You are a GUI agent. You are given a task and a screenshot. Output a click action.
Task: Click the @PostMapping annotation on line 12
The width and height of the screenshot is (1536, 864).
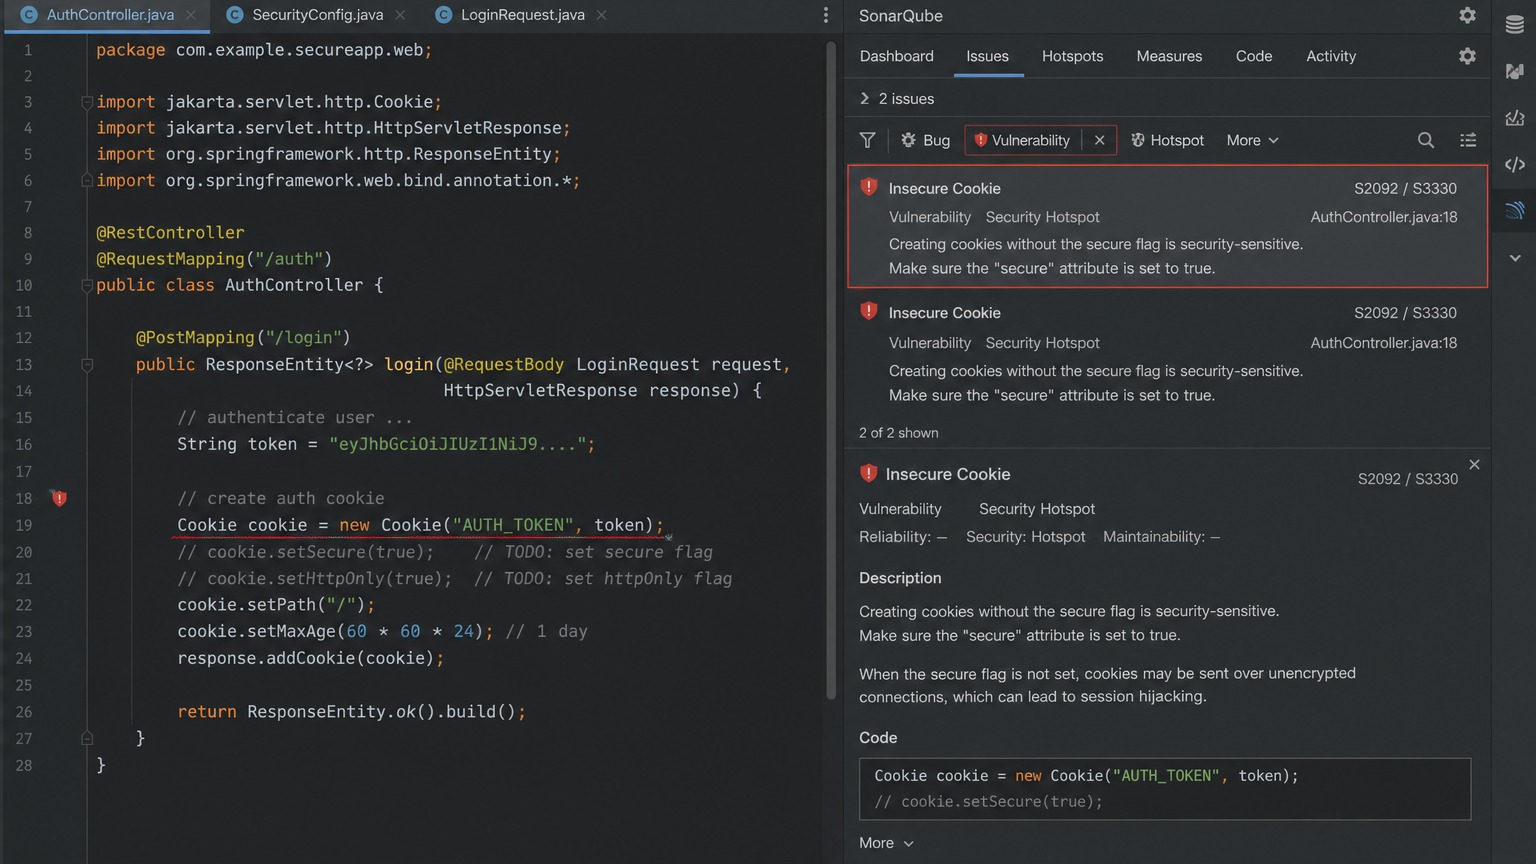[243, 338]
